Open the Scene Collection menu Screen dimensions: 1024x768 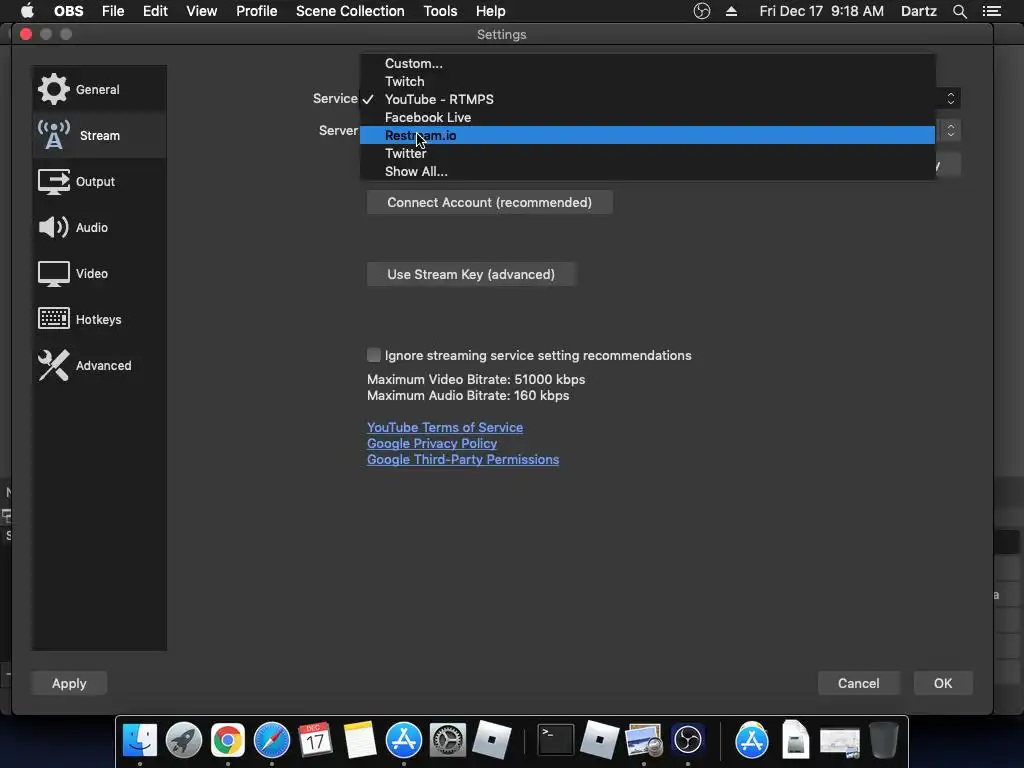click(350, 11)
